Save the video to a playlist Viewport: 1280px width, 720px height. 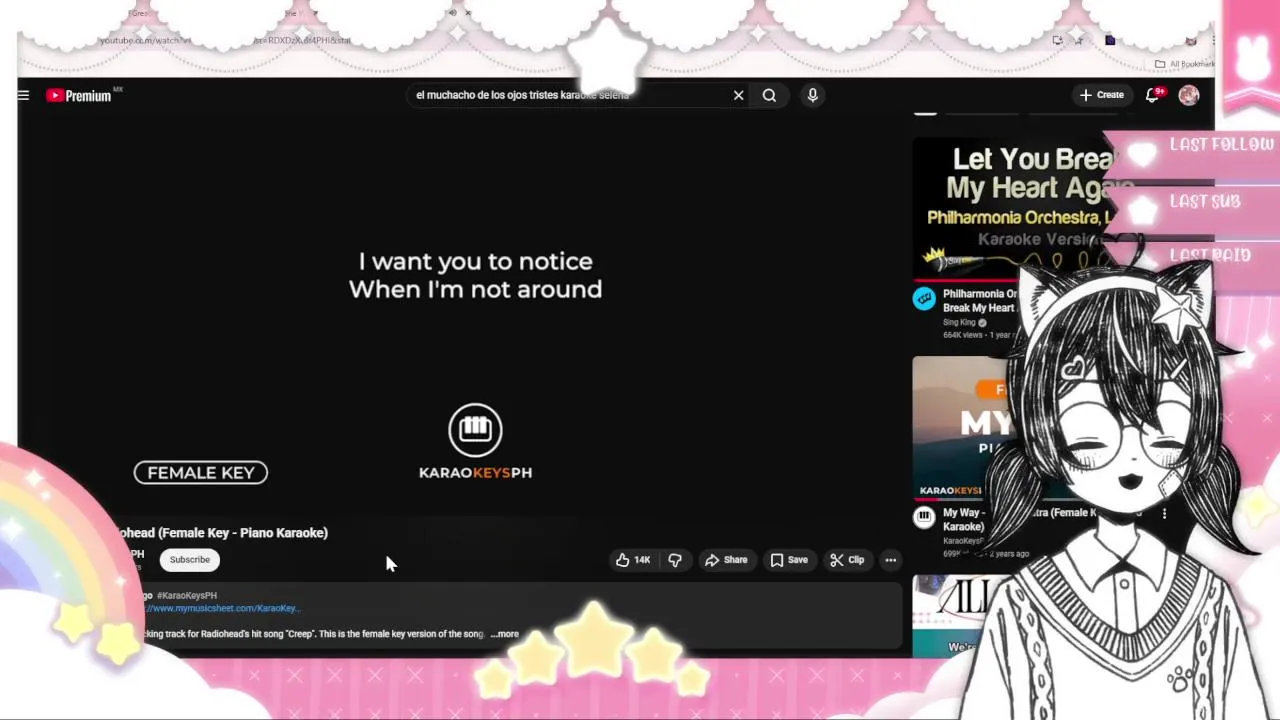point(789,560)
